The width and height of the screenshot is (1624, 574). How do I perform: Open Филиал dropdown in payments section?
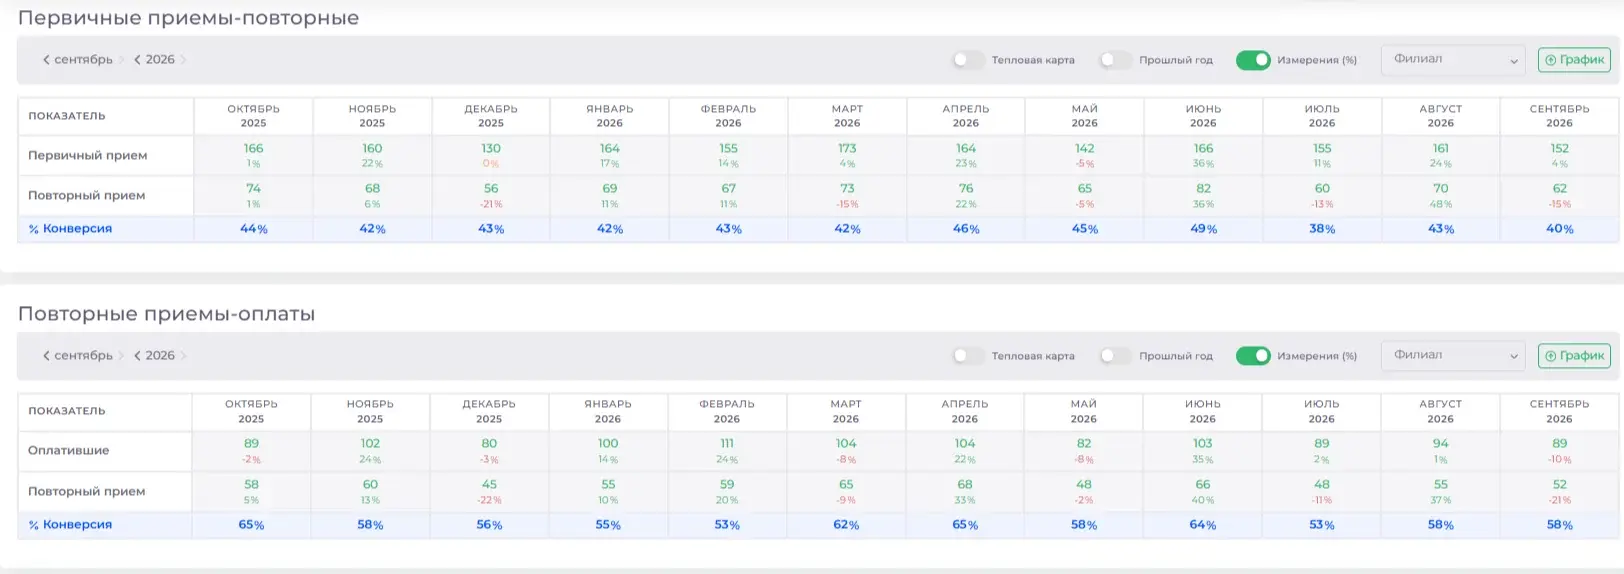[x=1453, y=356]
